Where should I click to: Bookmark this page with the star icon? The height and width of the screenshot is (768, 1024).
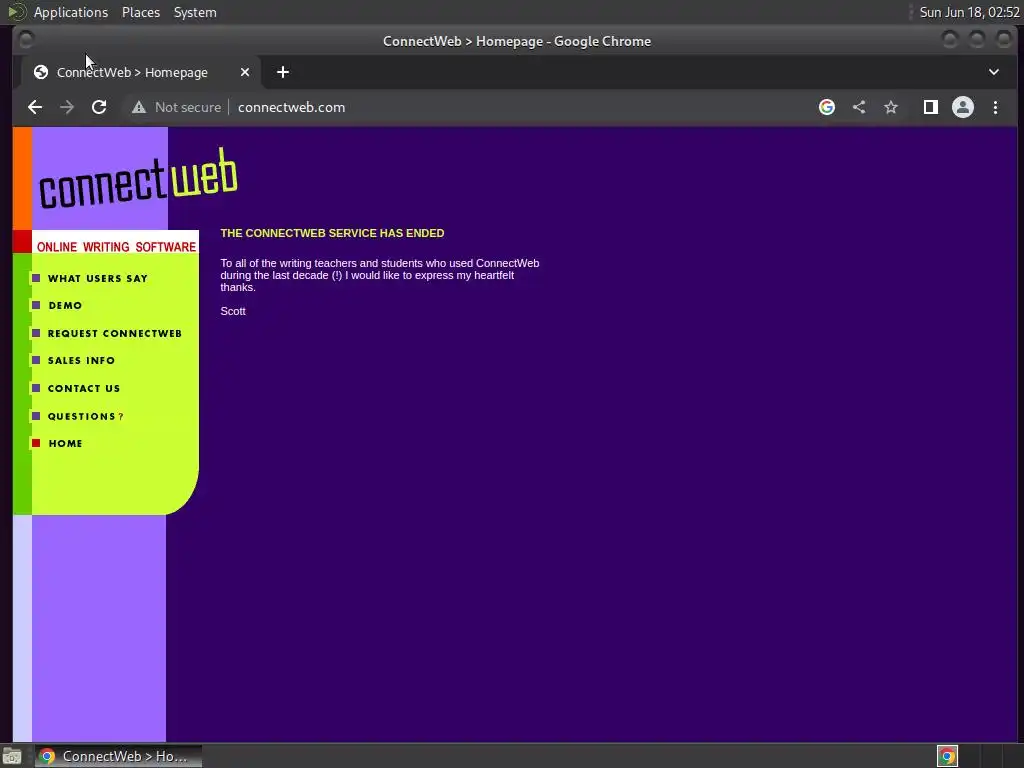point(891,107)
